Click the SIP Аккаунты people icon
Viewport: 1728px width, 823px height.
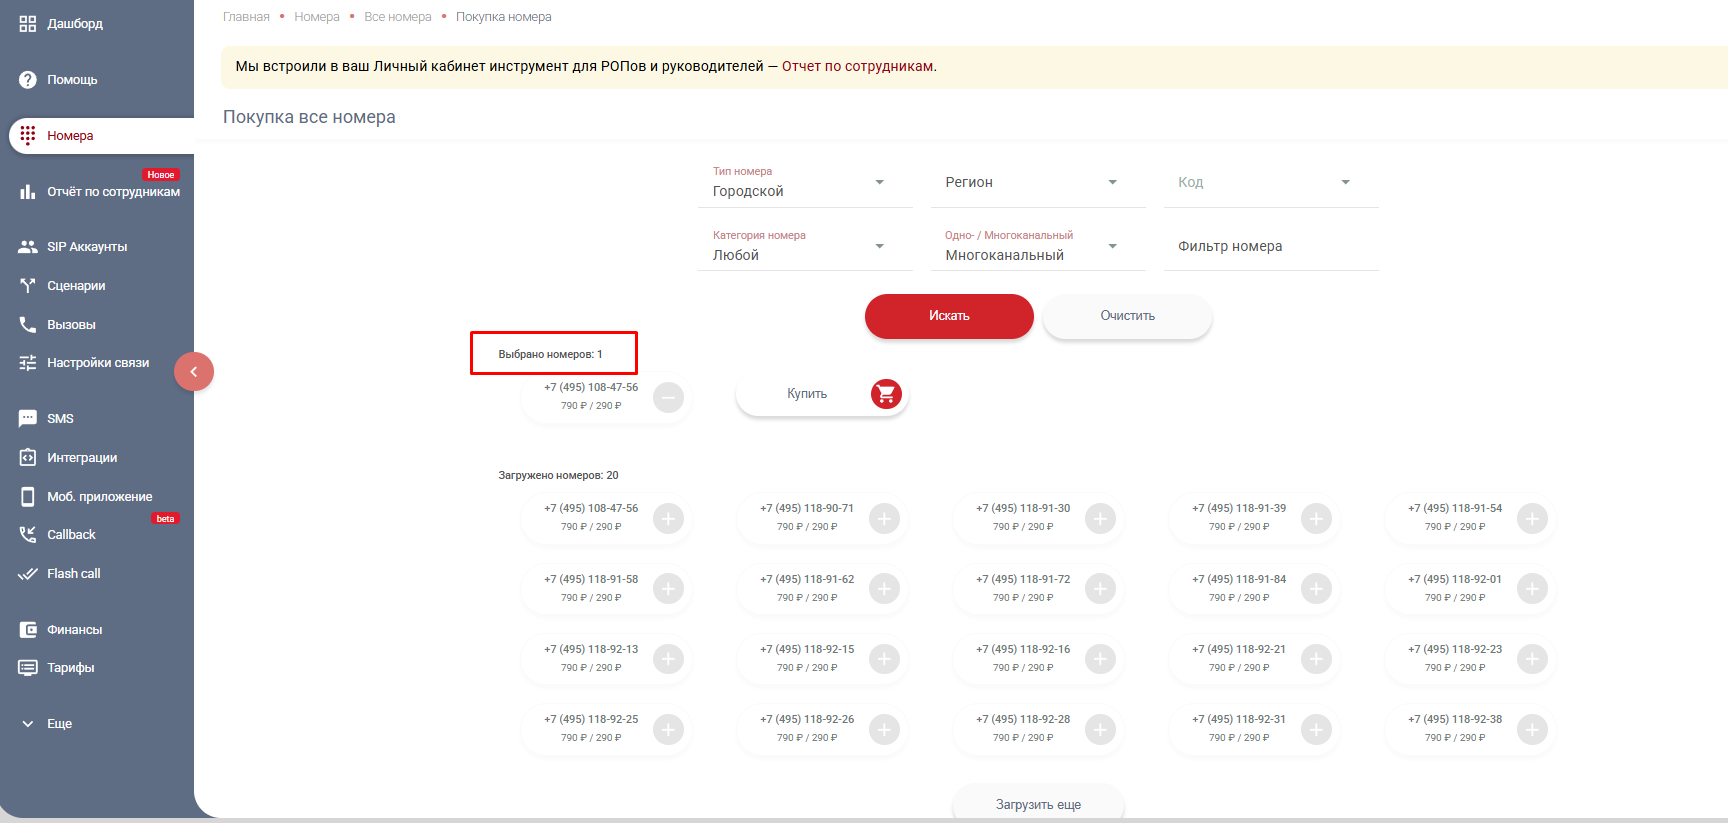click(x=28, y=247)
